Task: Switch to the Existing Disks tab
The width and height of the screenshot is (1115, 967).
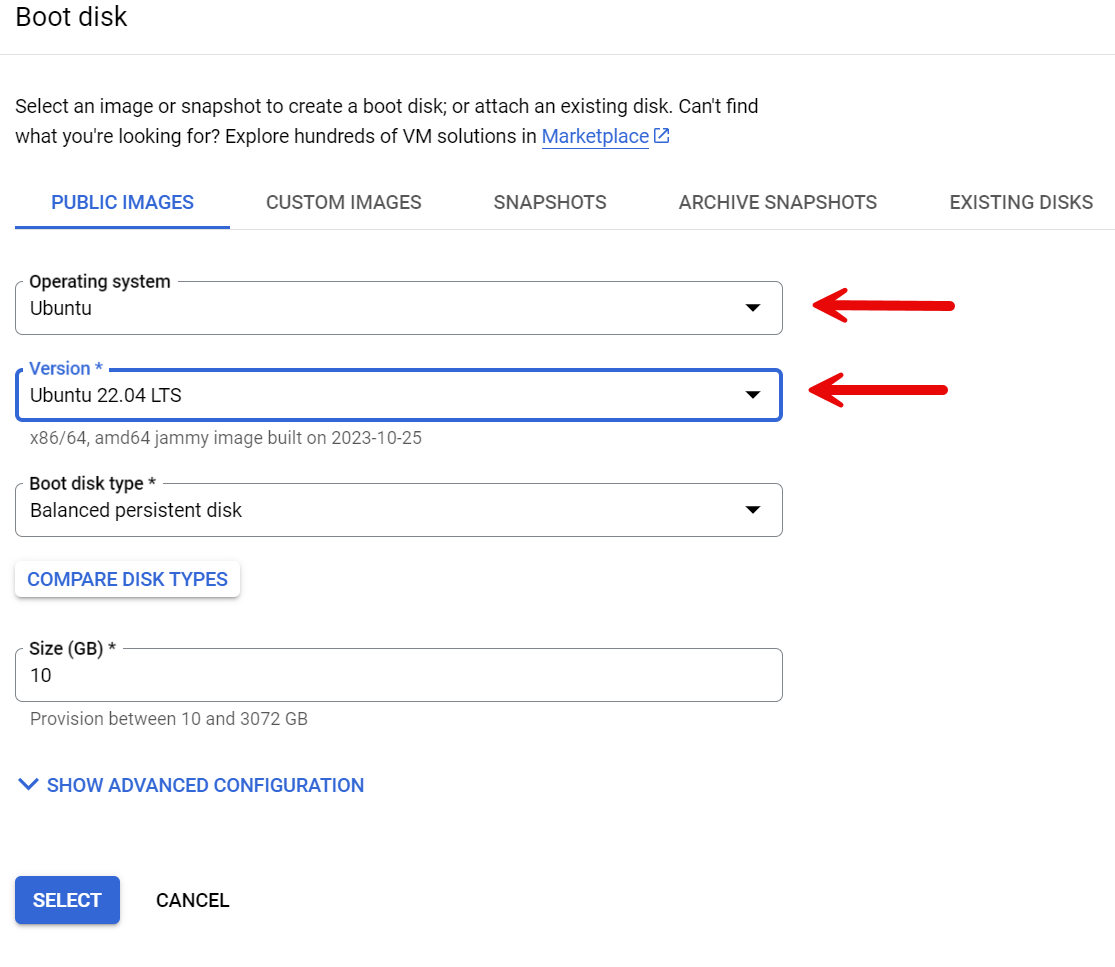Action: [x=1020, y=203]
